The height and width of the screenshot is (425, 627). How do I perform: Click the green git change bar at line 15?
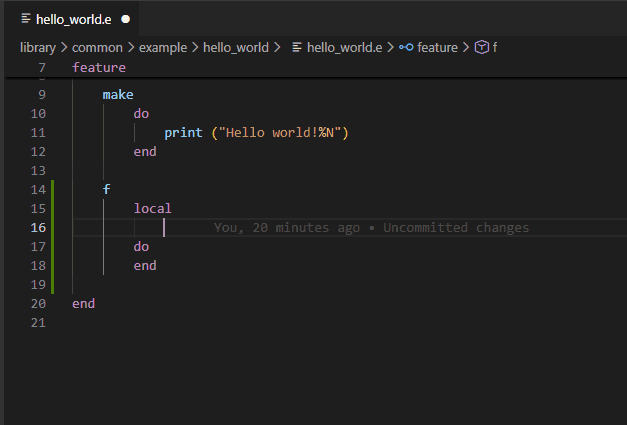[52, 208]
